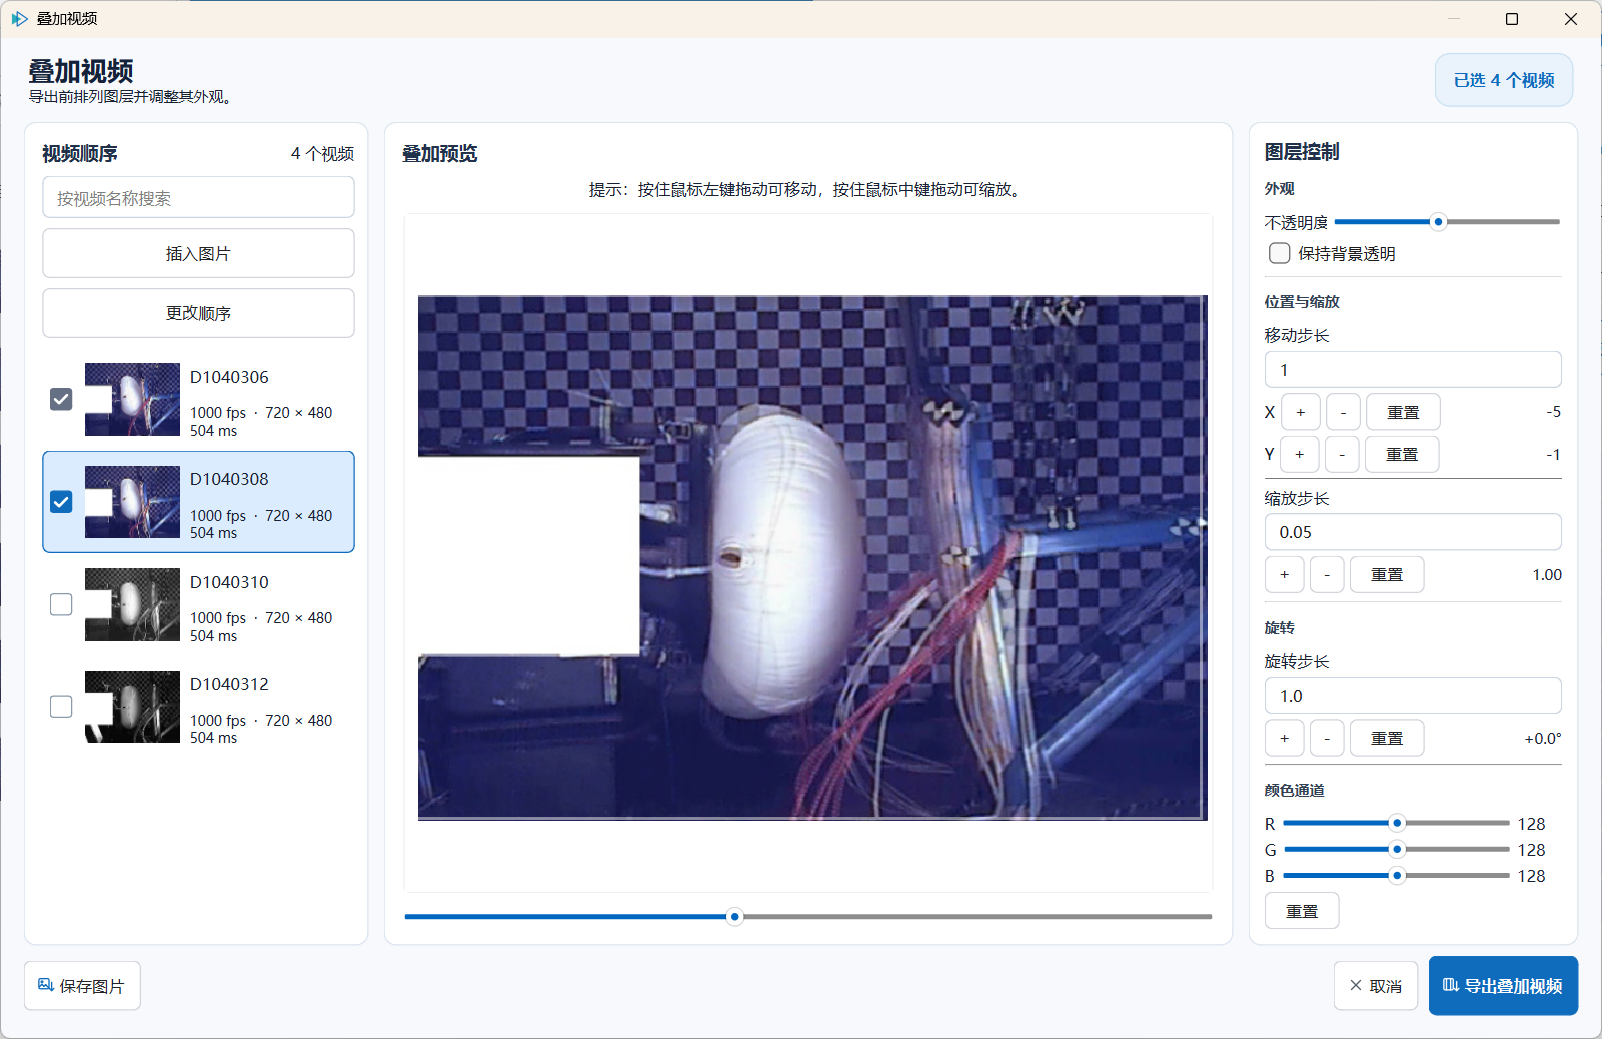The height and width of the screenshot is (1039, 1602).
Task: Click the 移动步长 input field
Action: pyautogui.click(x=1413, y=370)
